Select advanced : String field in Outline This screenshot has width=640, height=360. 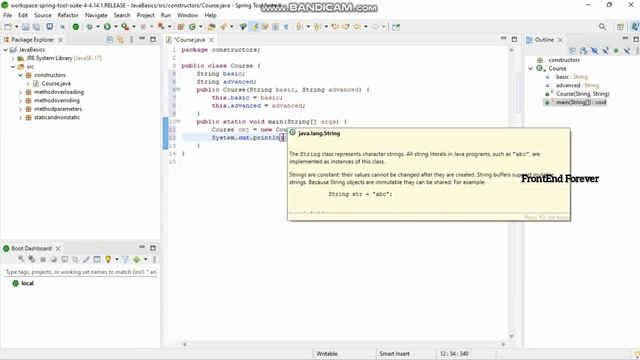(577, 85)
